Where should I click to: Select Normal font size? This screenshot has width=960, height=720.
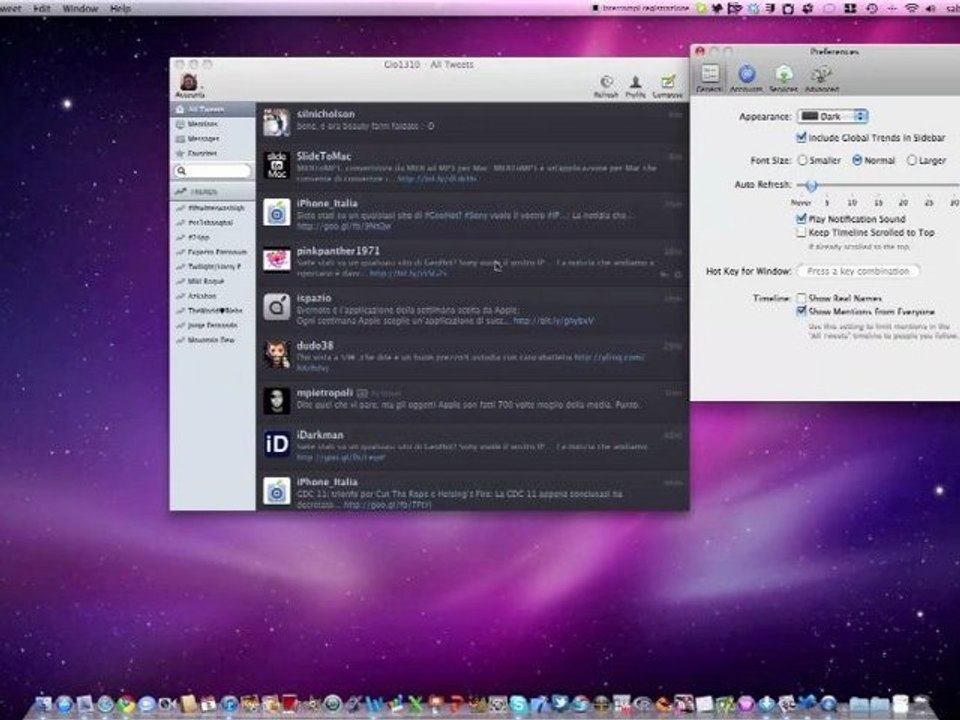point(857,160)
